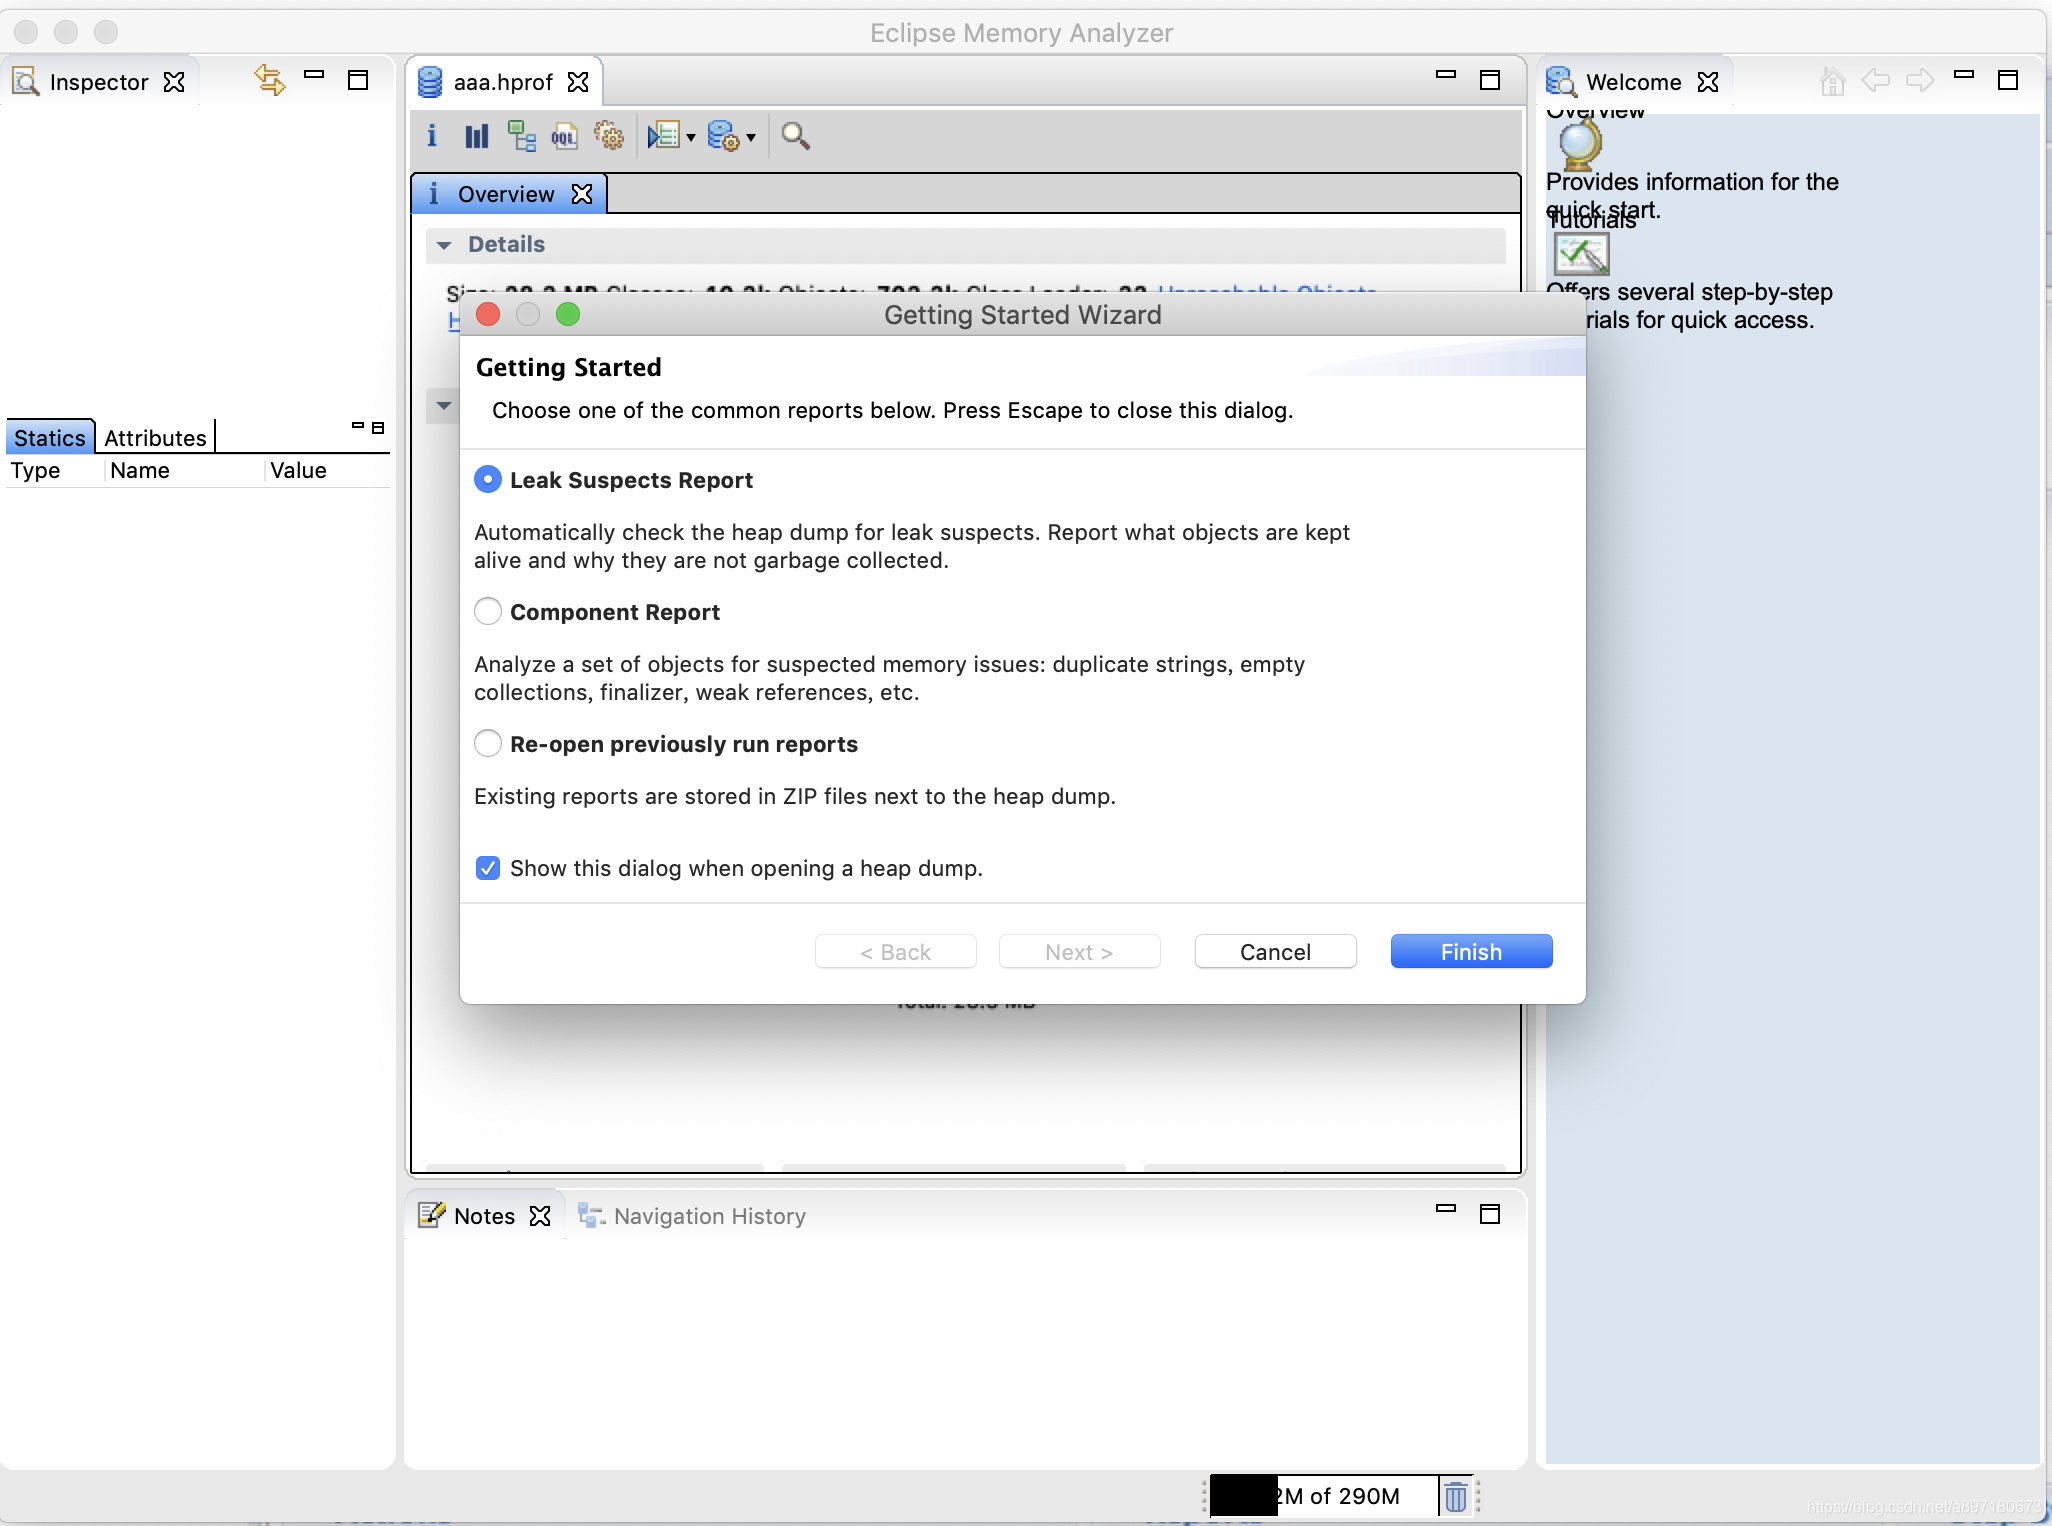Viewport: 2052px width, 1526px height.
Task: Collapse the section arrow below Details
Action: 444,406
